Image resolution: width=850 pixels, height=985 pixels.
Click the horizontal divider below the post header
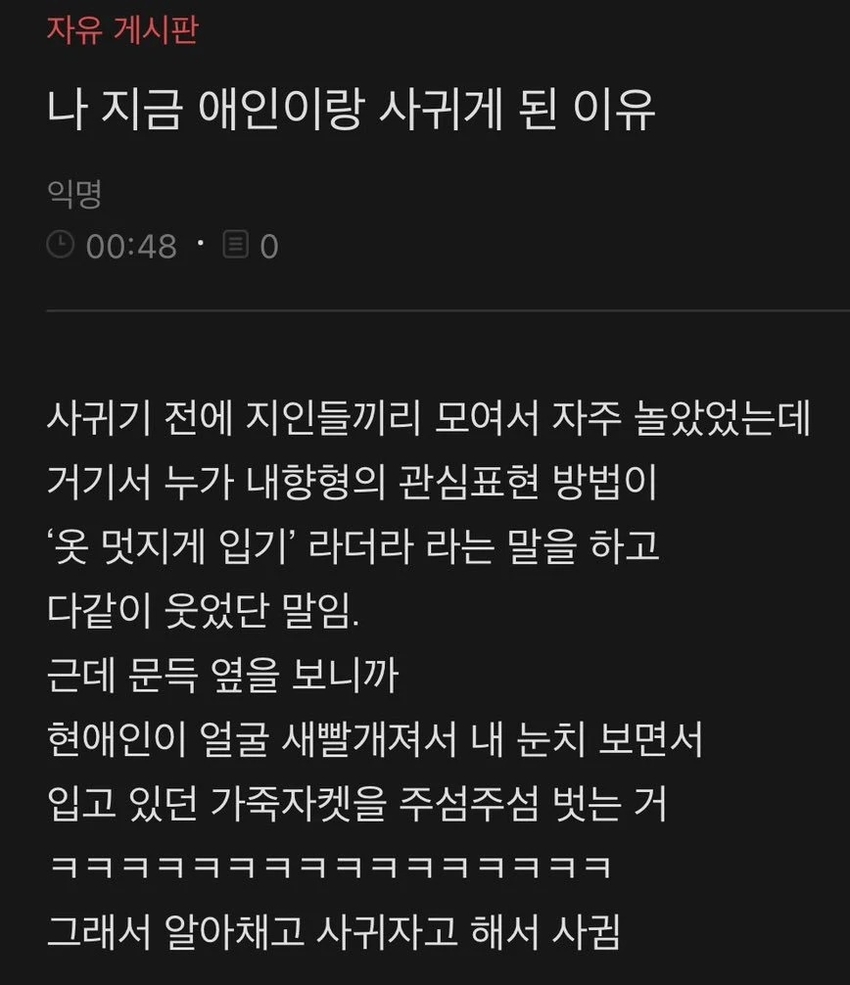(448, 310)
